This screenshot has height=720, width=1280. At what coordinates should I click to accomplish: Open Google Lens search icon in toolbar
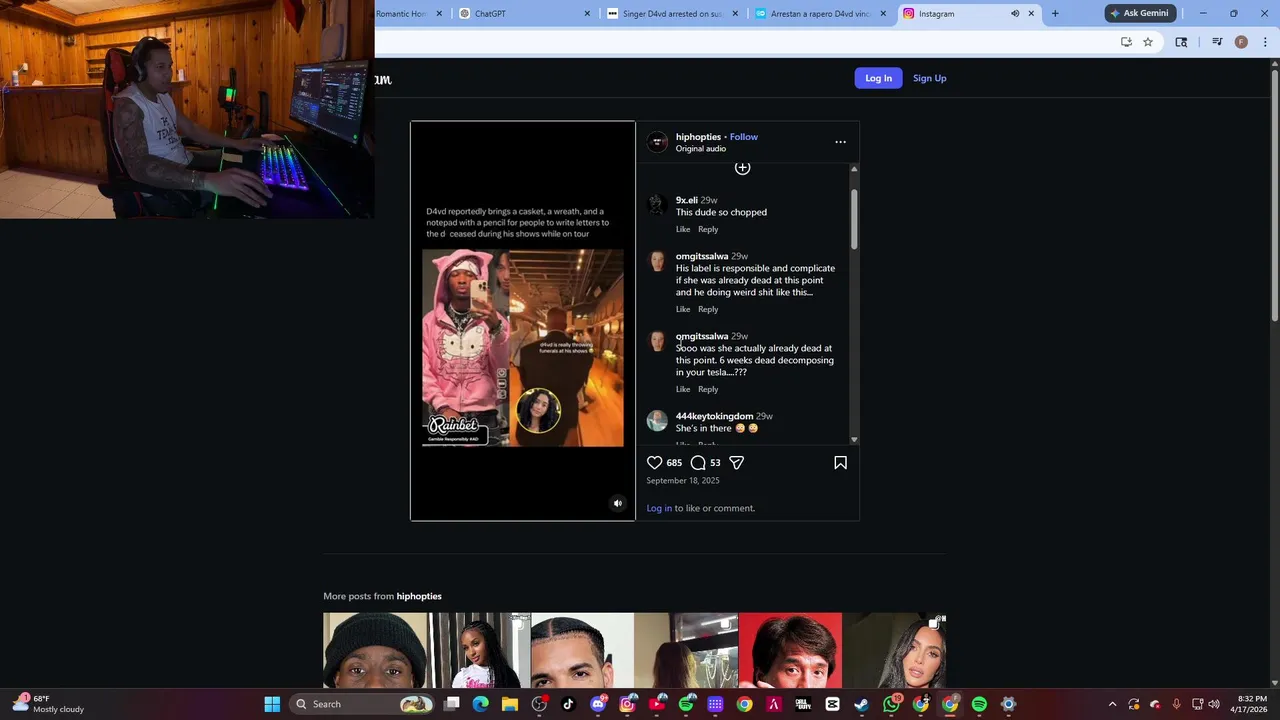[x=1181, y=42]
